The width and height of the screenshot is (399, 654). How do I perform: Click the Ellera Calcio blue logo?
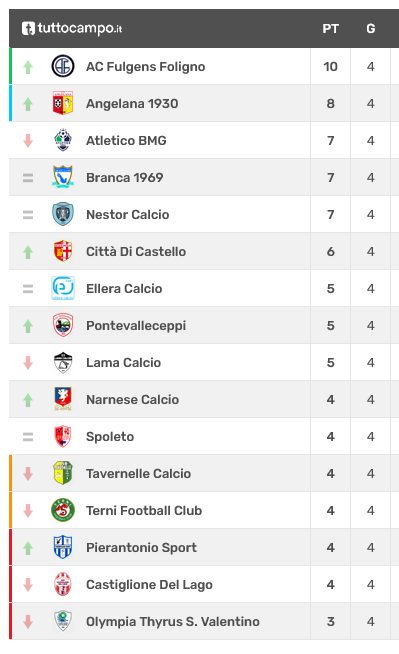pos(63,288)
